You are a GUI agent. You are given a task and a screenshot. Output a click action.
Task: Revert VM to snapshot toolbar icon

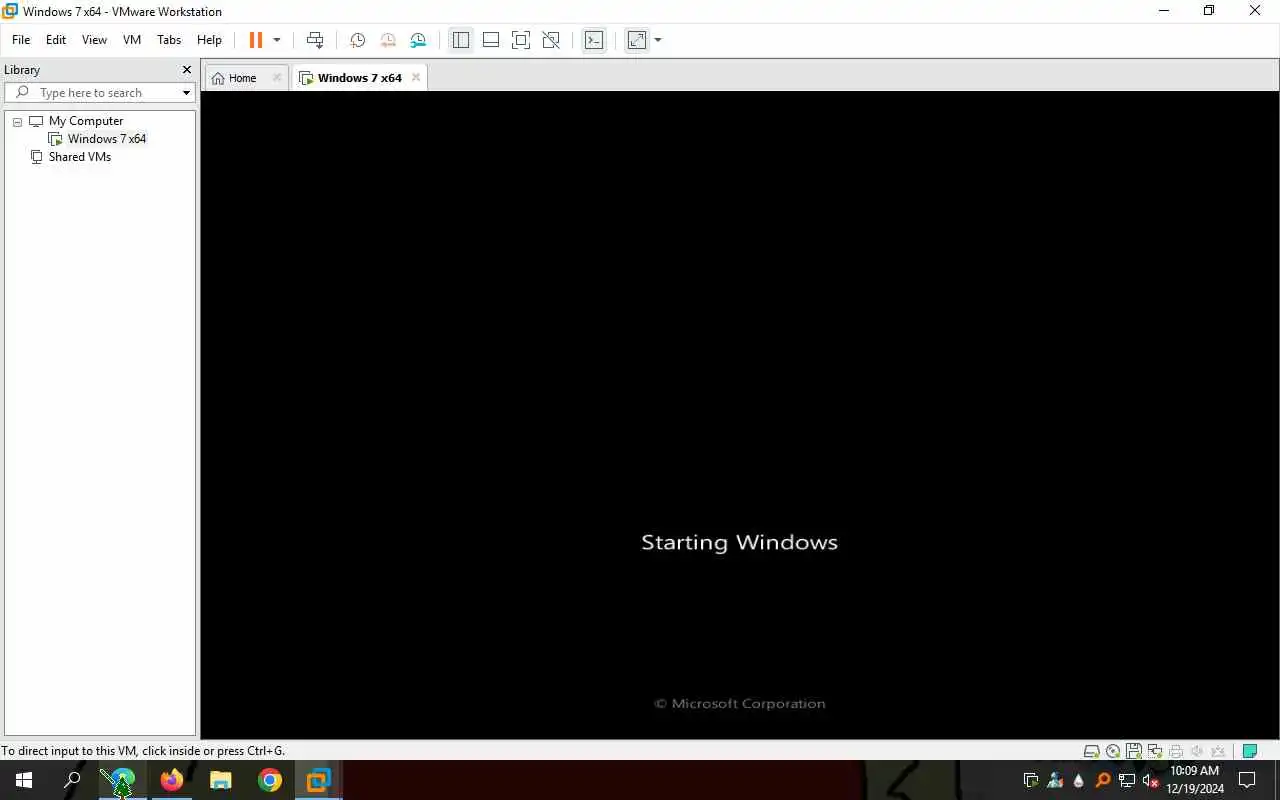point(388,40)
